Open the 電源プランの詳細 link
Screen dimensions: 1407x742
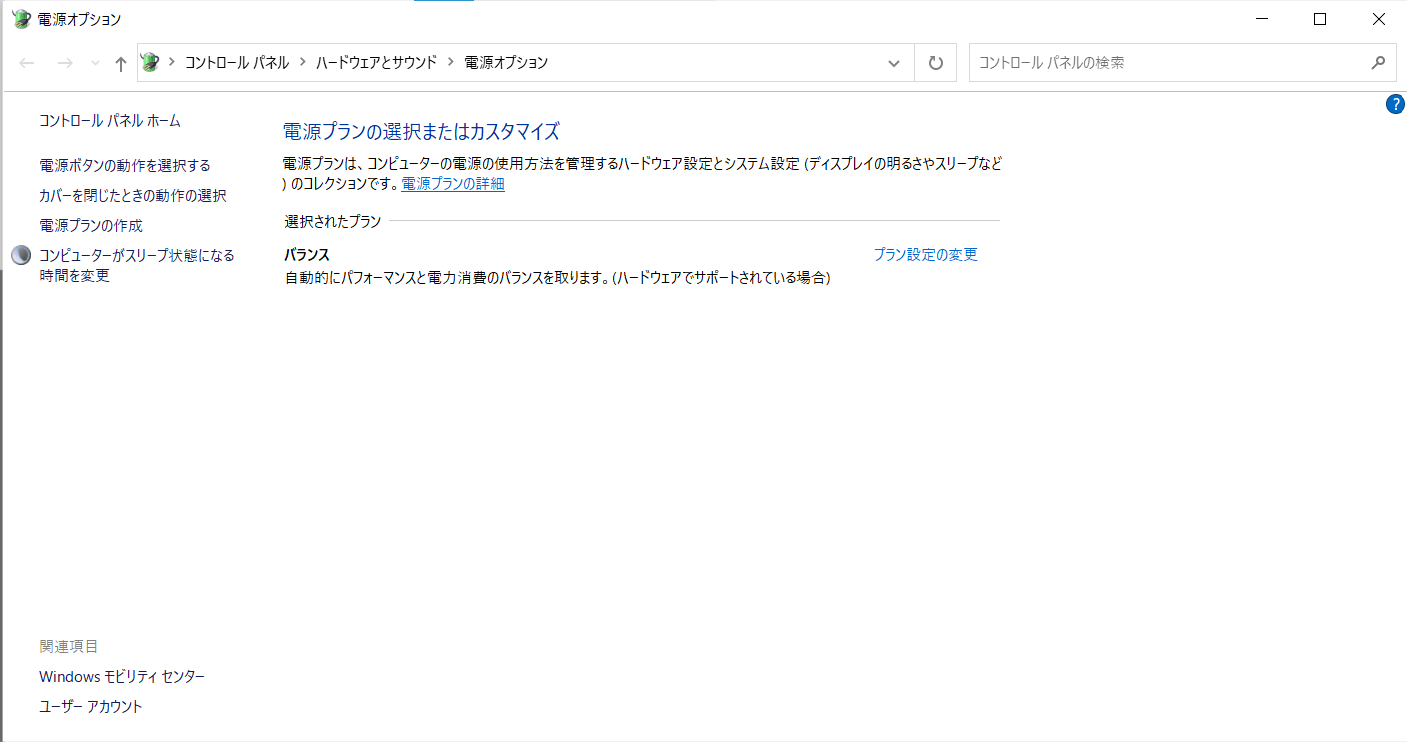453,184
